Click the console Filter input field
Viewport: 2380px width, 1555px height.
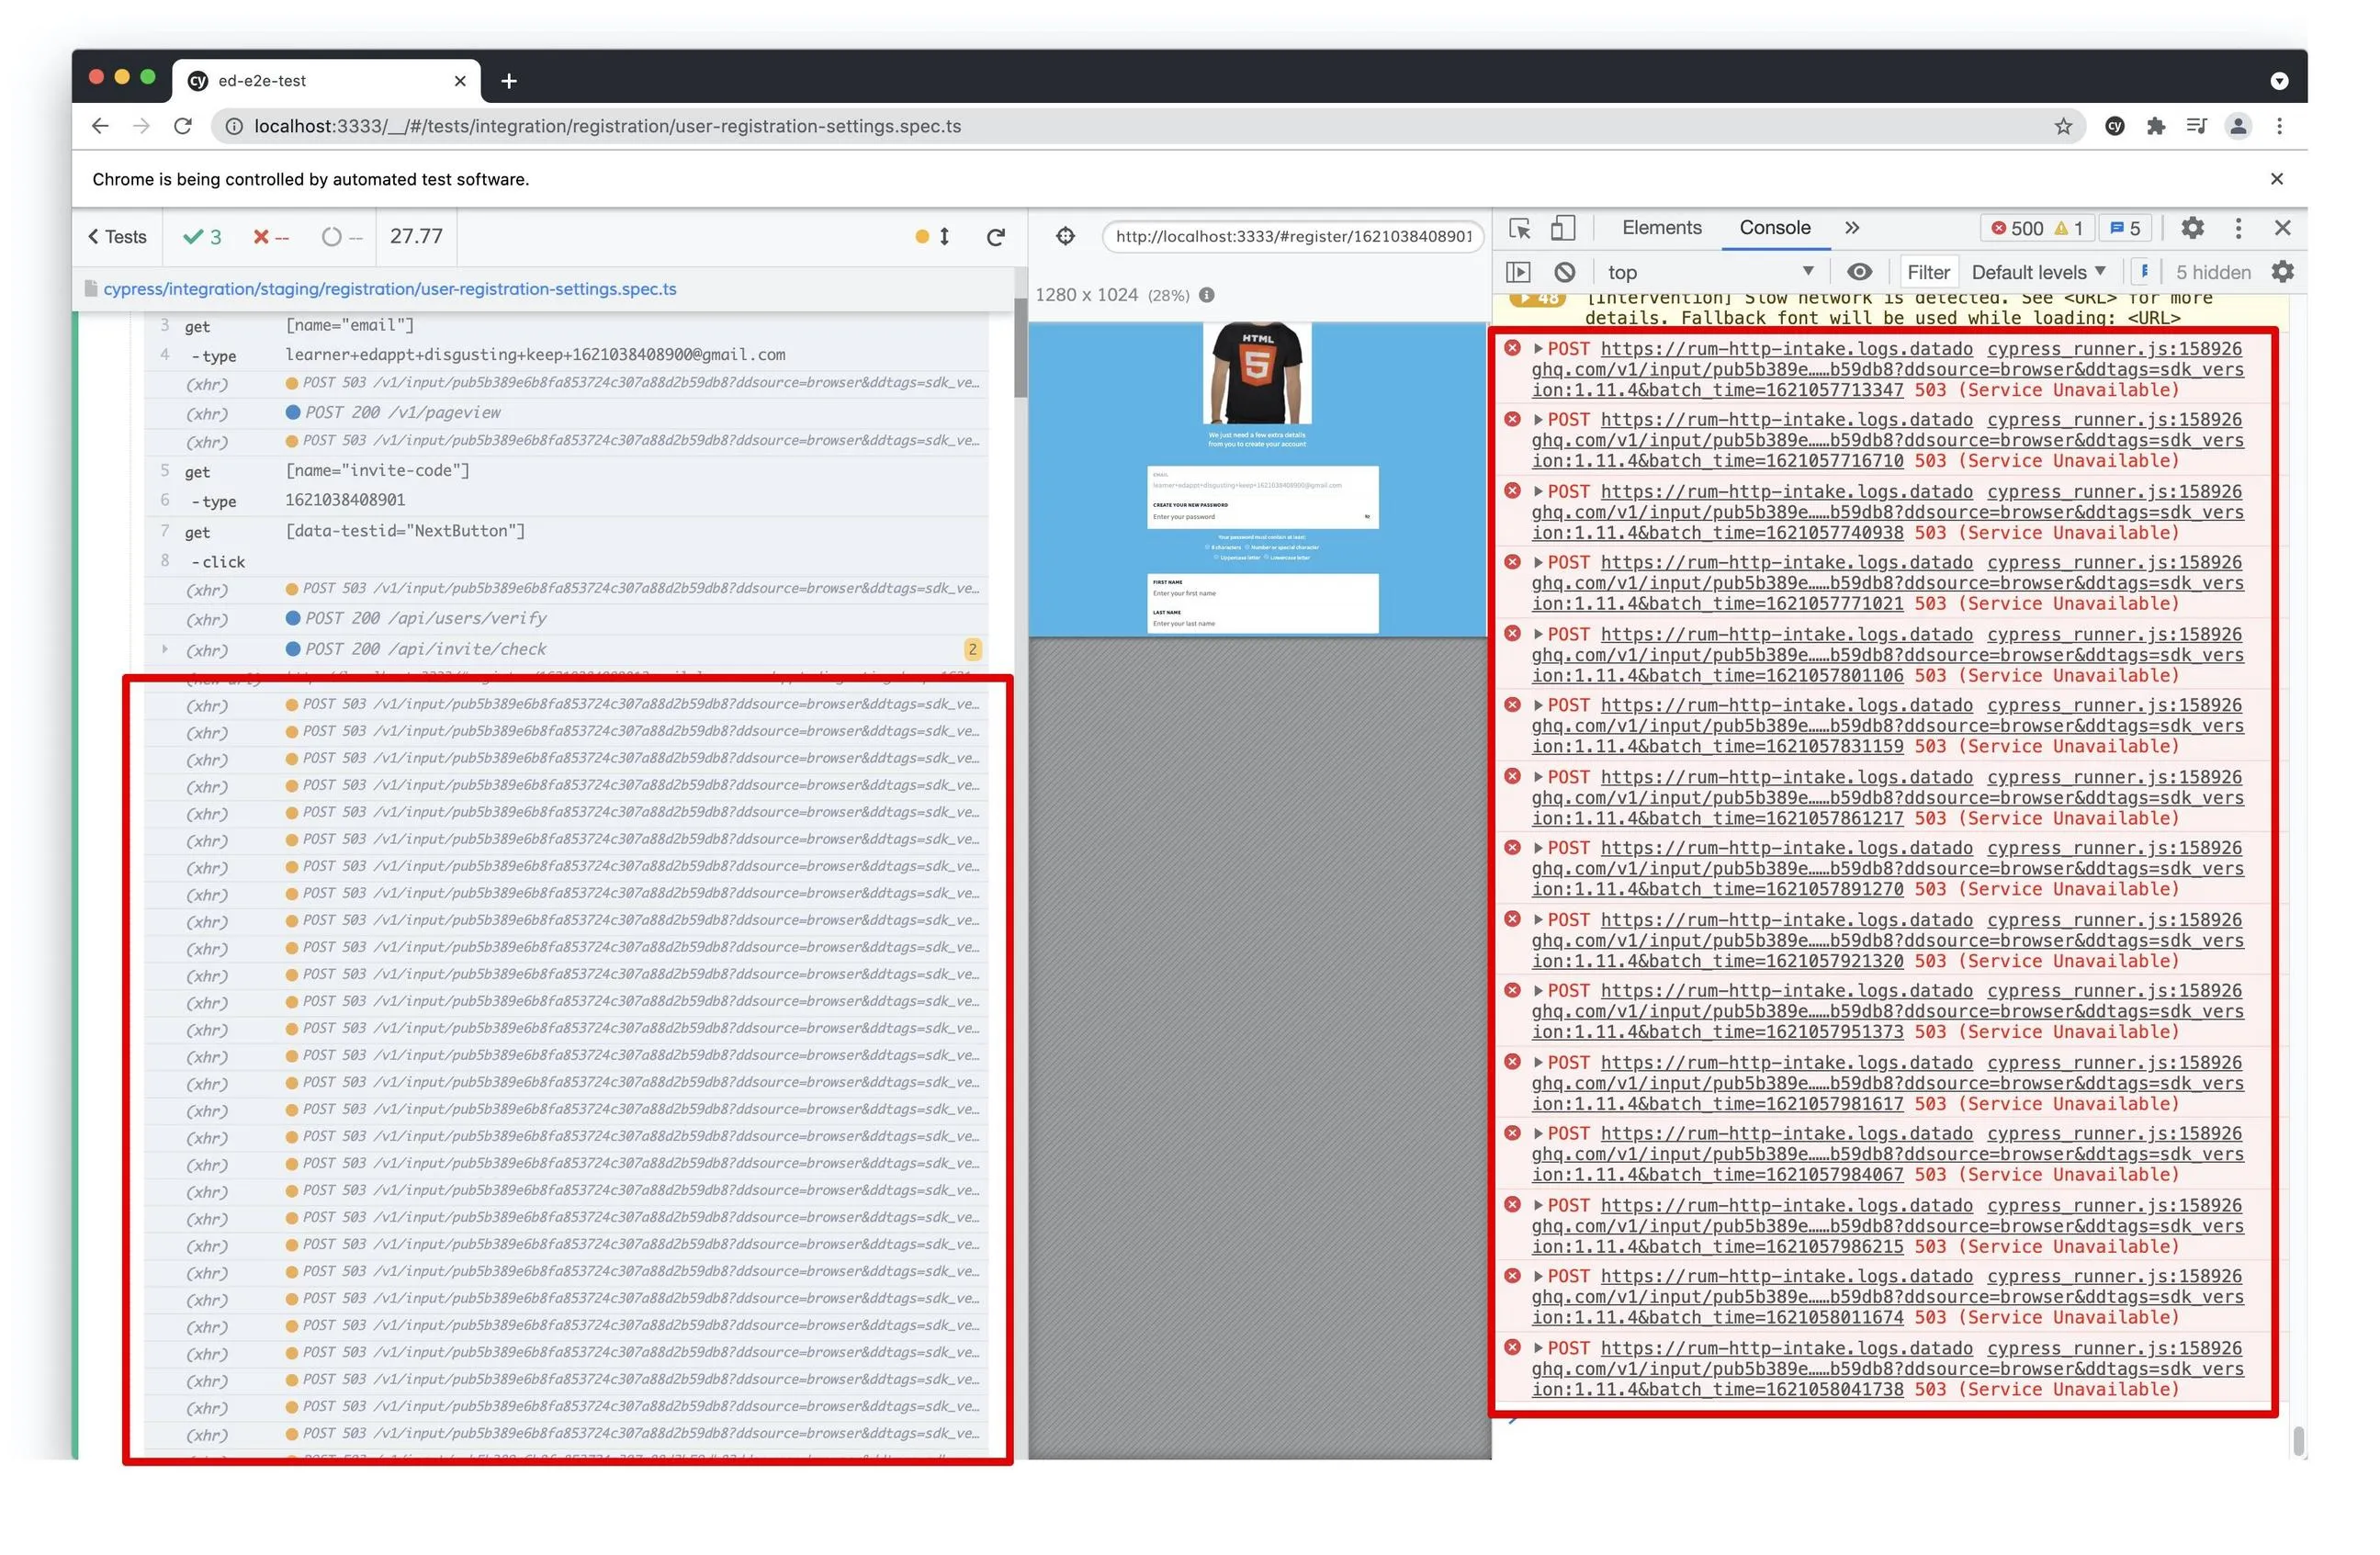pyautogui.click(x=1928, y=273)
